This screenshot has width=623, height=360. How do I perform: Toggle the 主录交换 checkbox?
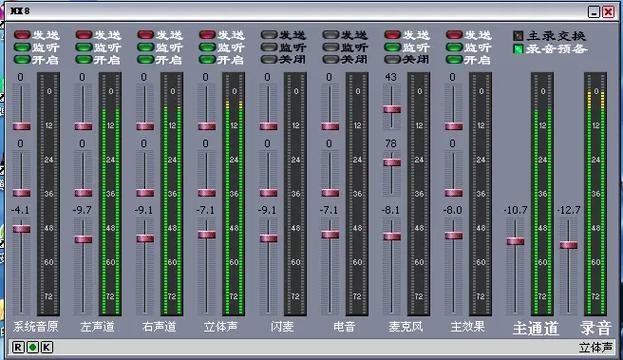pyautogui.click(x=518, y=36)
